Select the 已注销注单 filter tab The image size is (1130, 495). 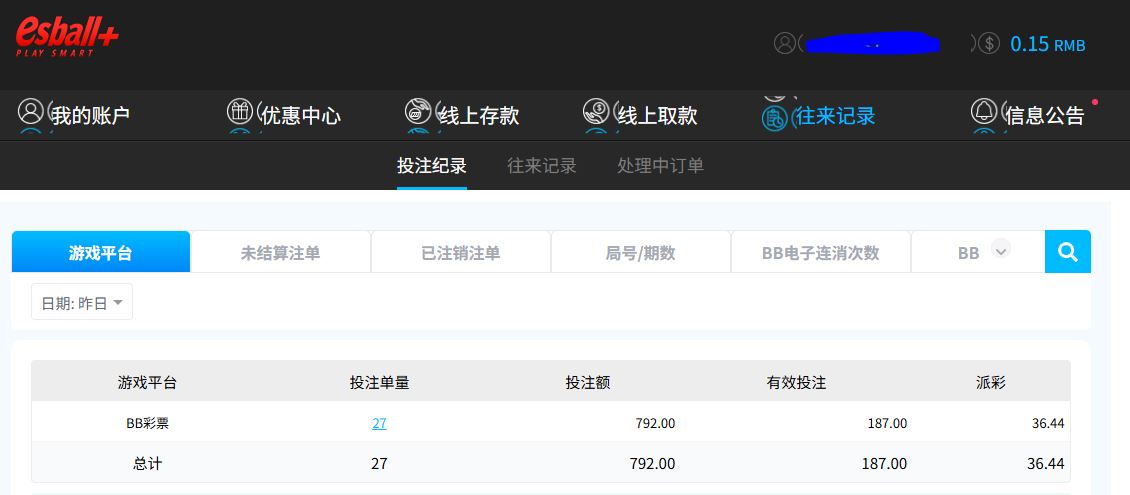pos(460,252)
